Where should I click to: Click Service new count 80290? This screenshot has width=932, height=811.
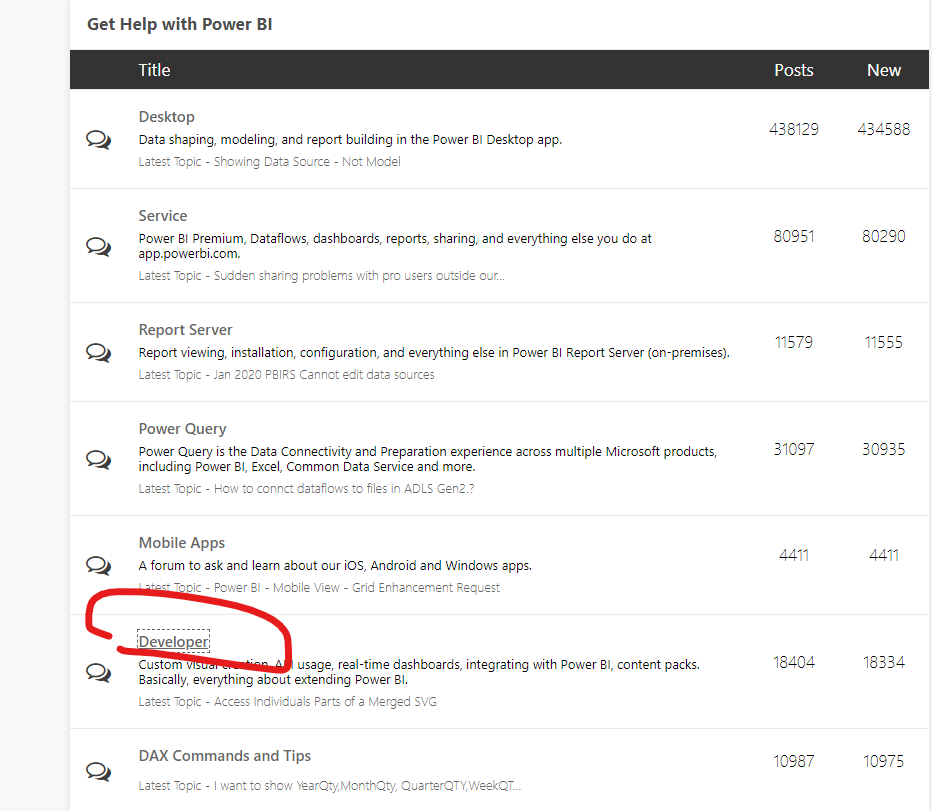coord(884,236)
